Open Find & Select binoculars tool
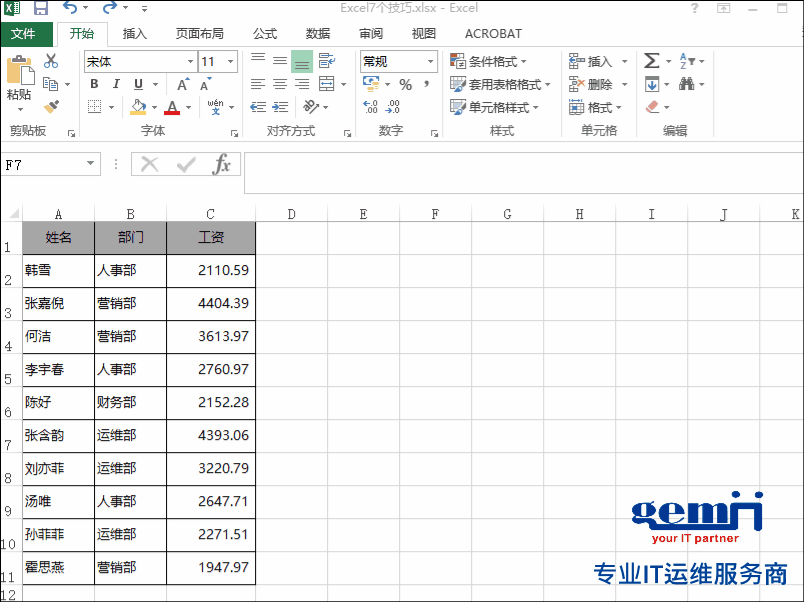This screenshot has height=602, width=804. [687, 84]
